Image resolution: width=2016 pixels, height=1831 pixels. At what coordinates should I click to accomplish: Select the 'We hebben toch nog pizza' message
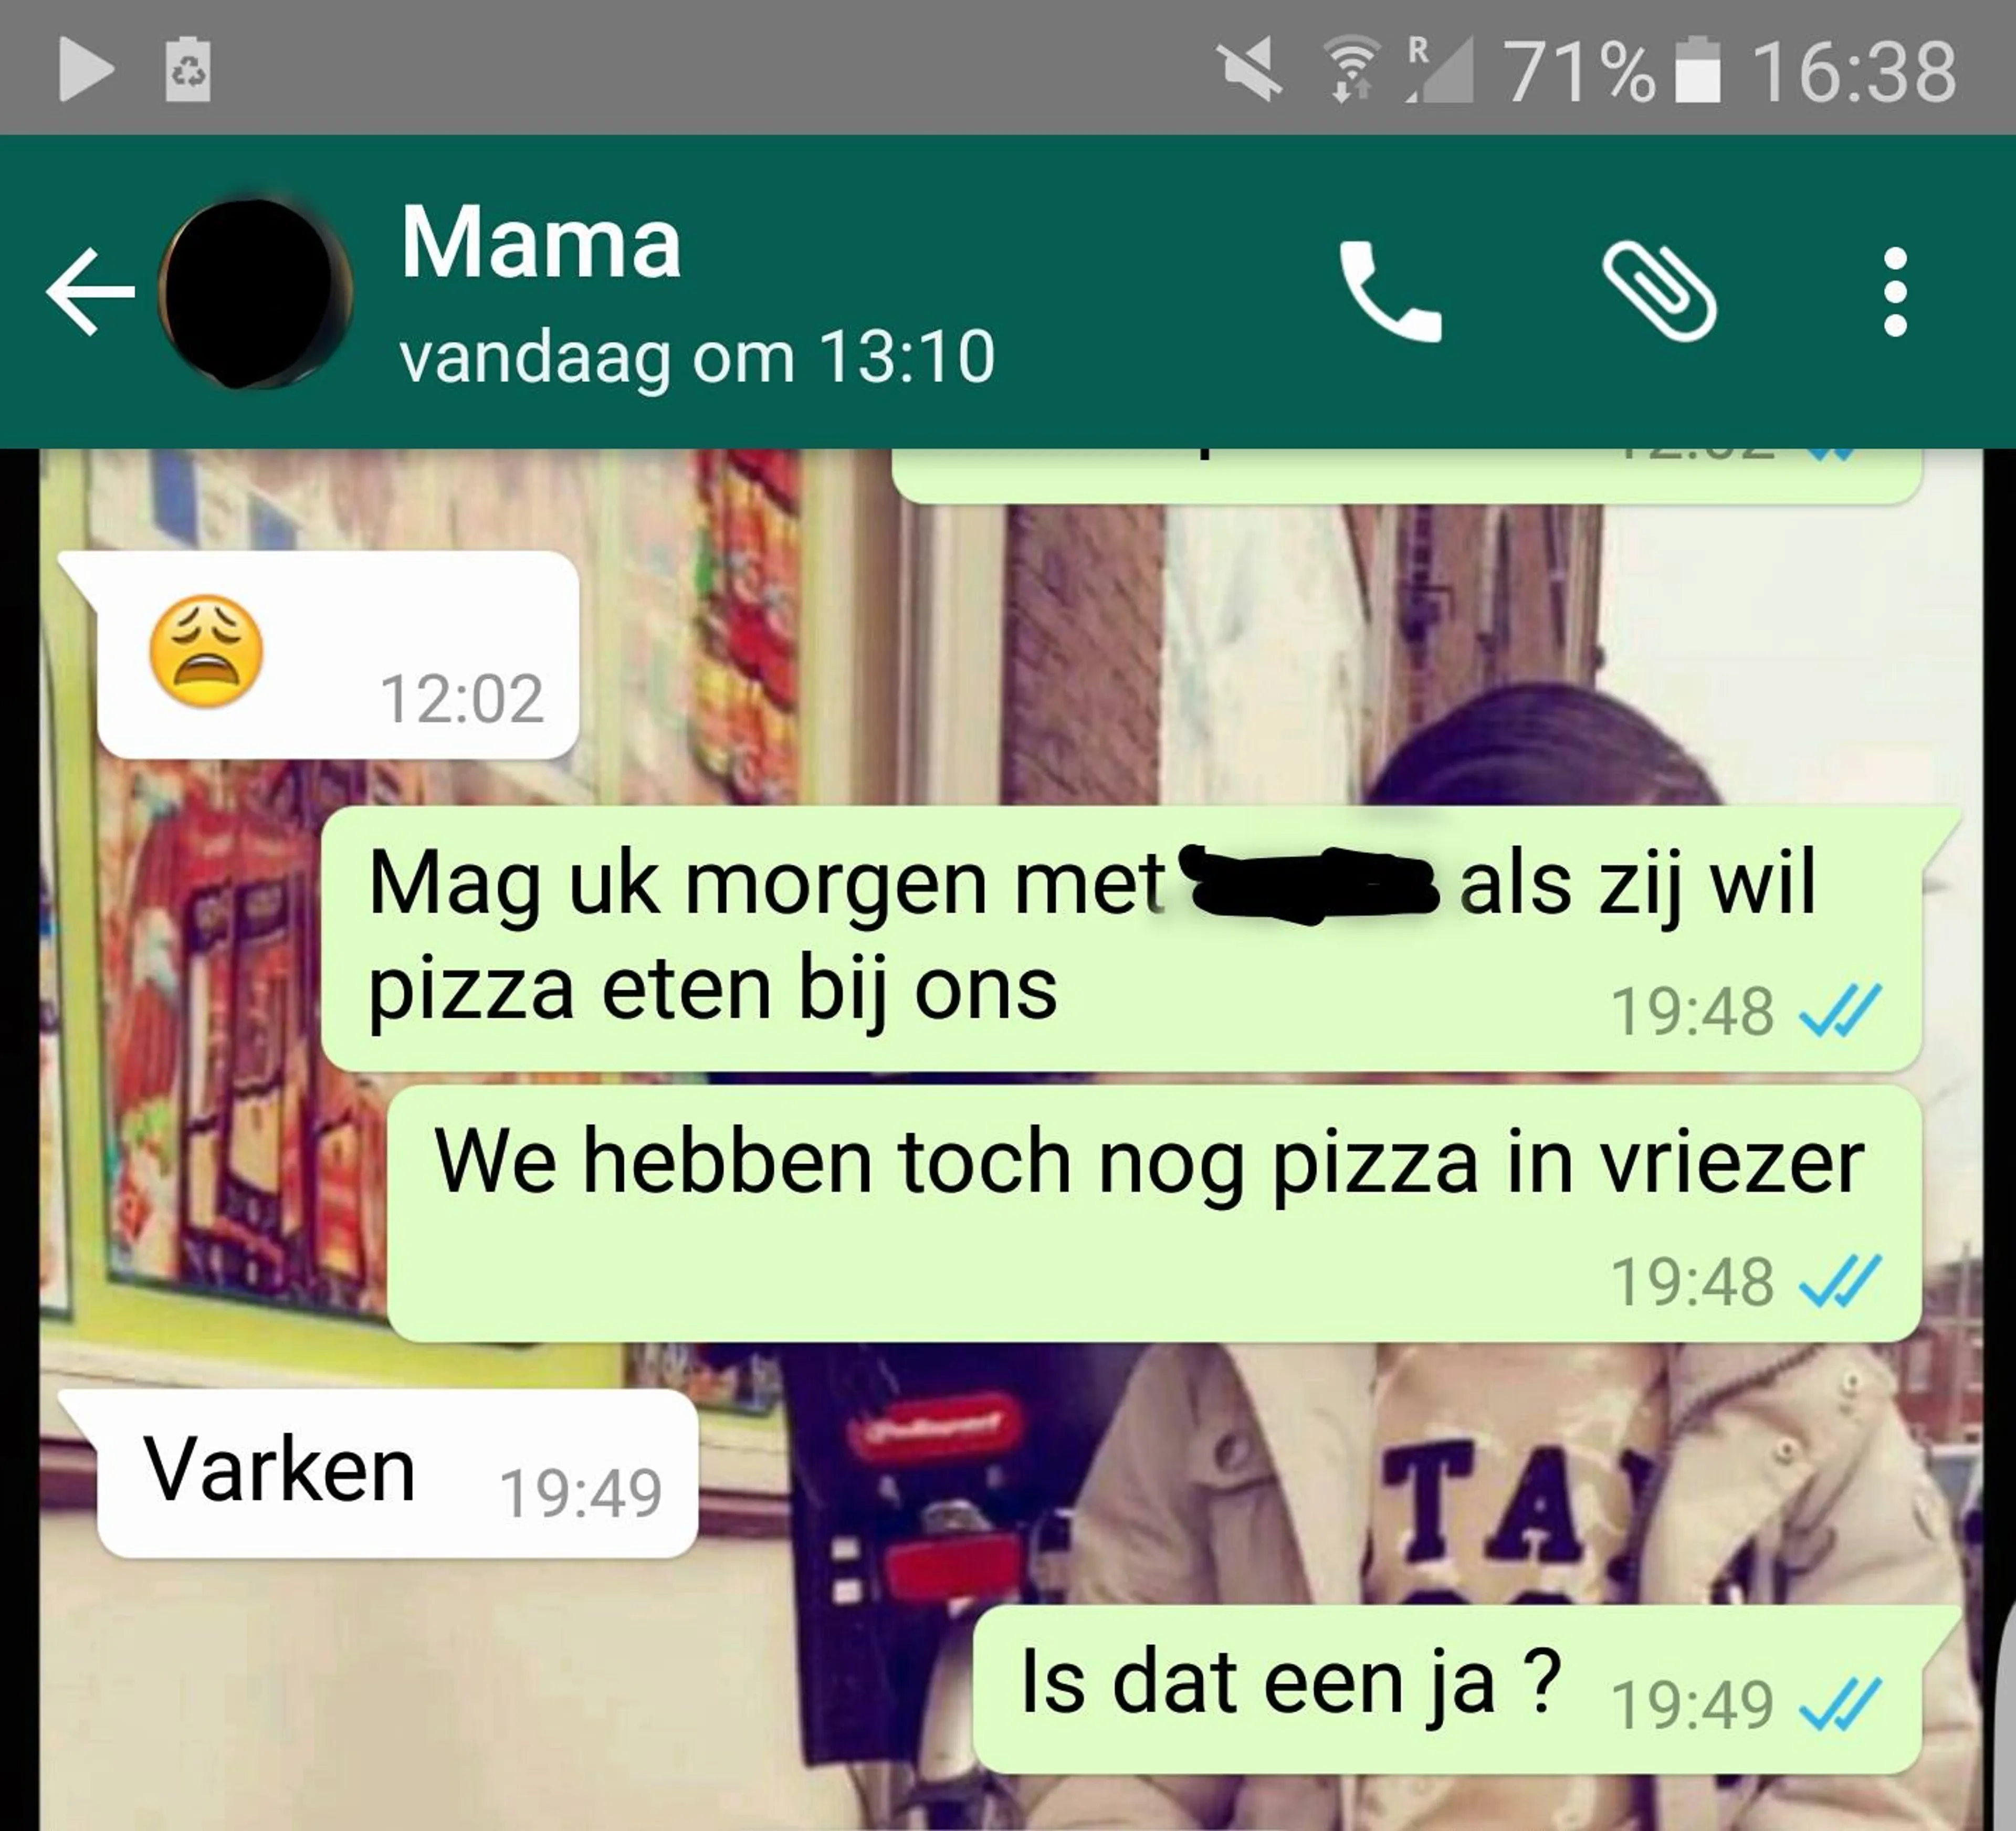tap(1154, 1214)
